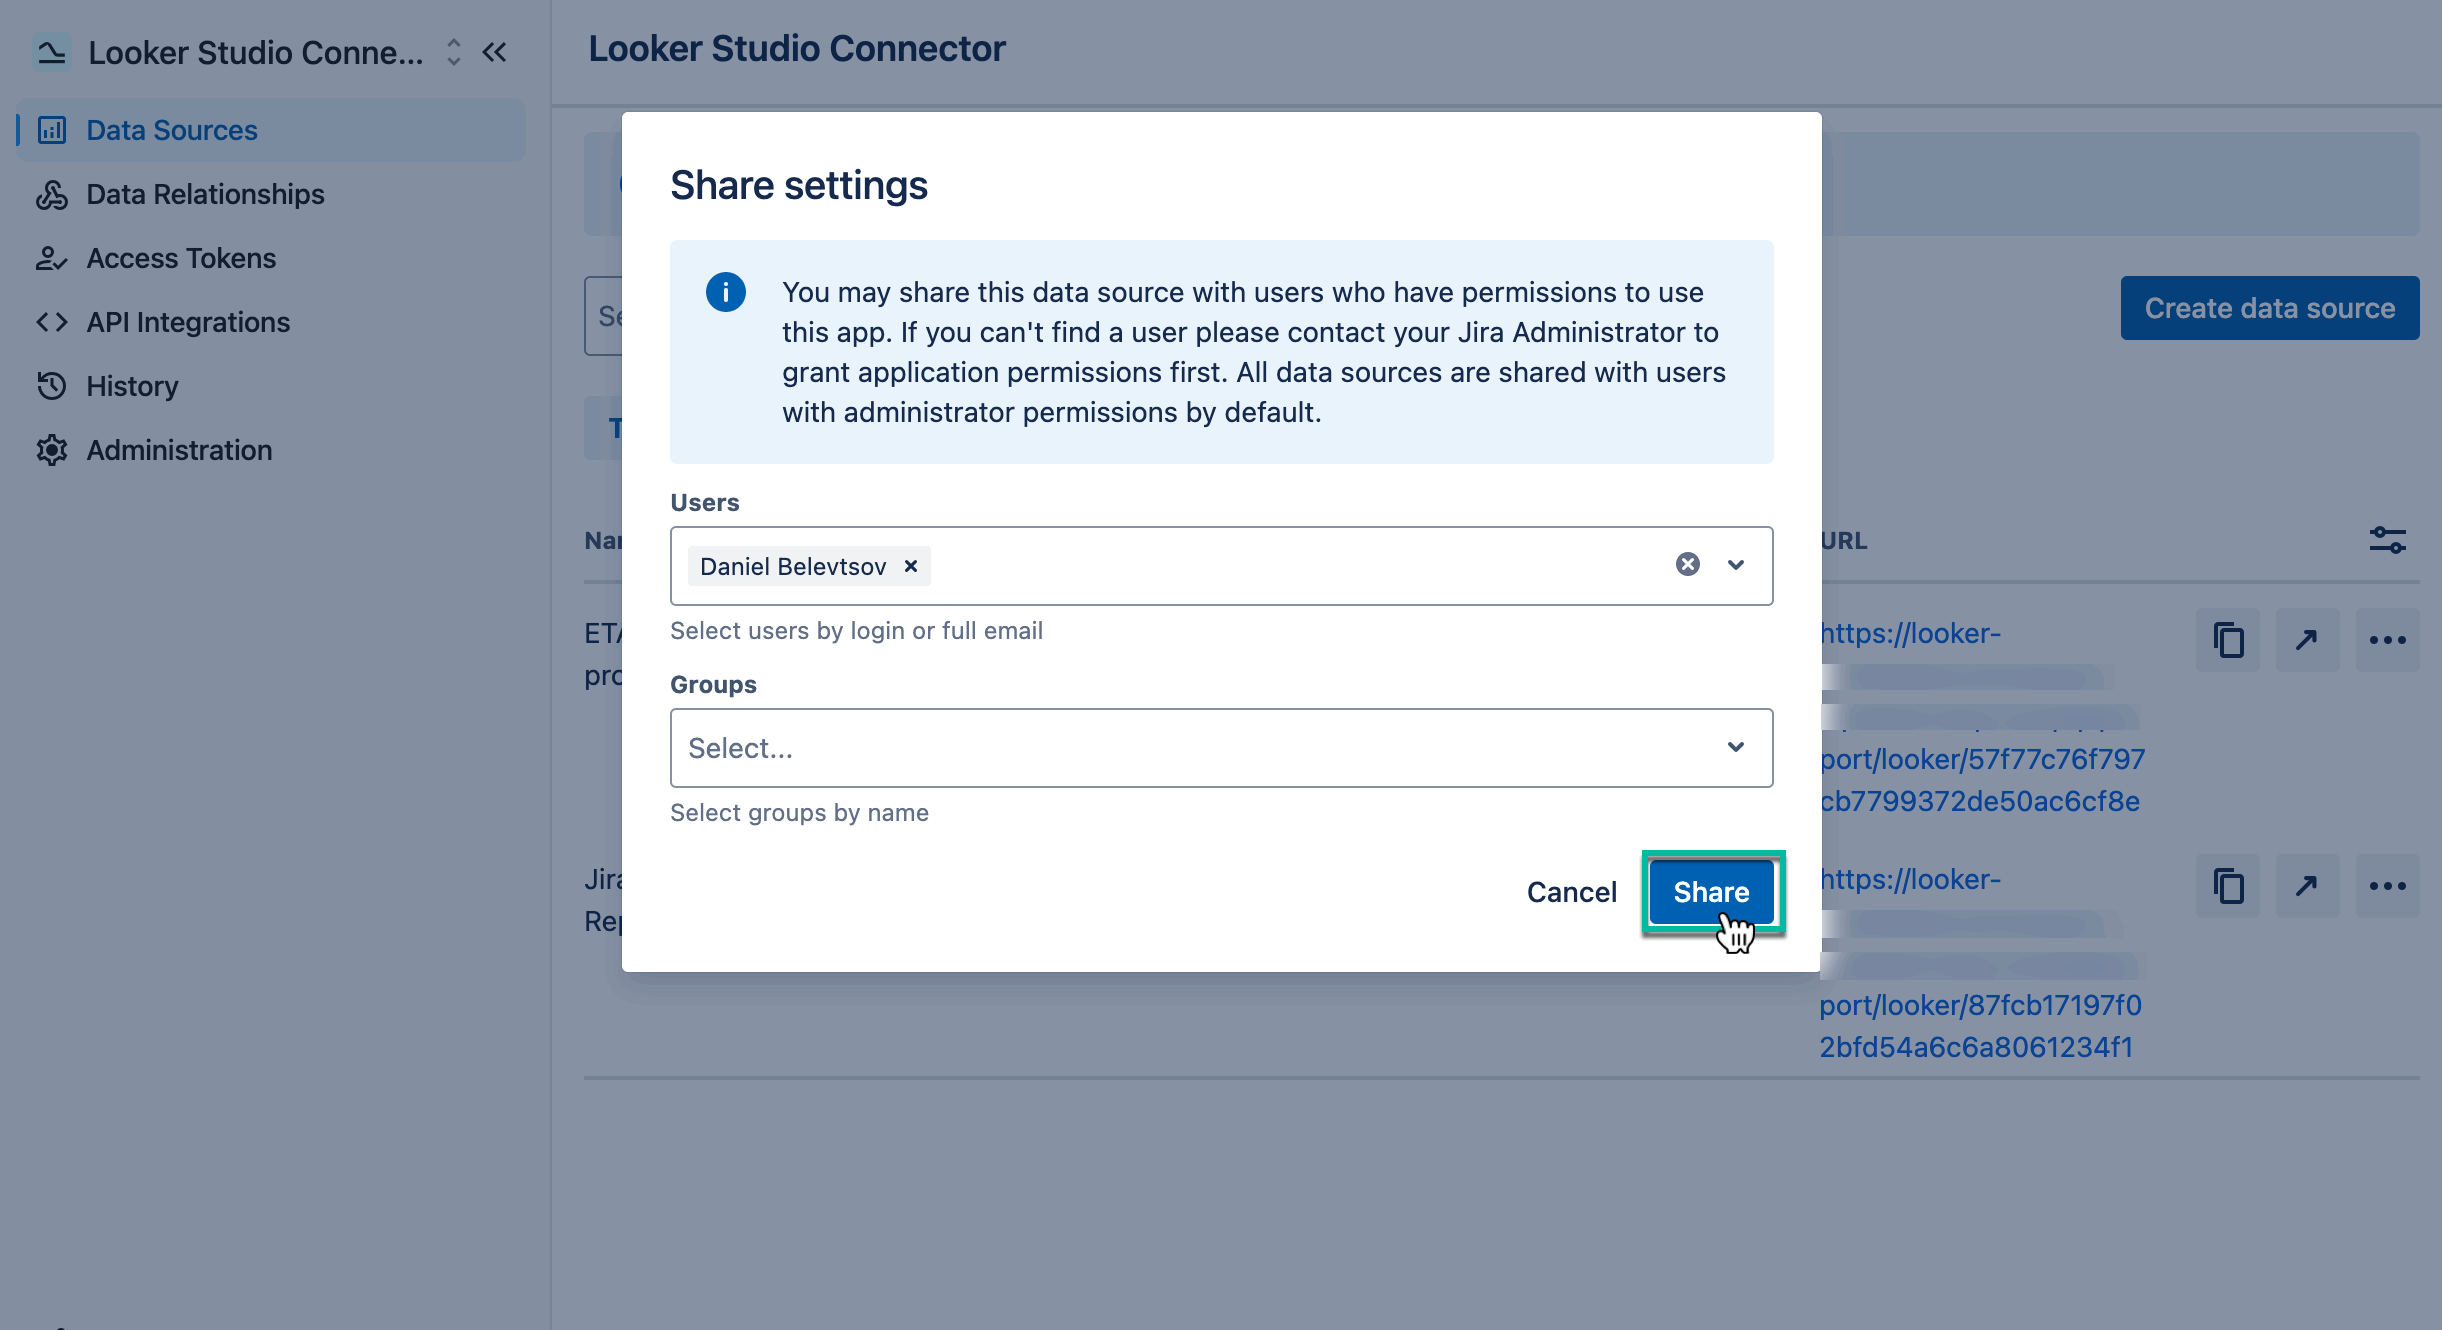Select Data Relationships in the sidebar
Image resolution: width=2442 pixels, height=1330 pixels.
point(204,194)
